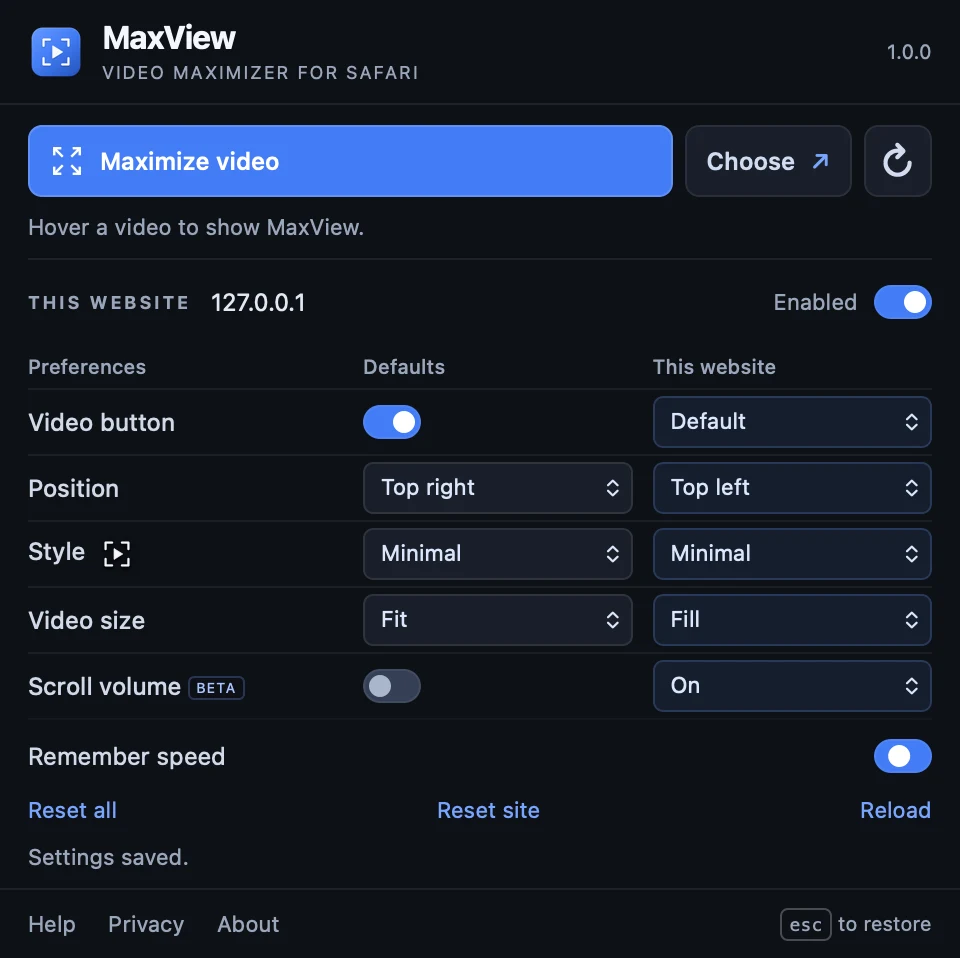Open the Style Defaults dropdown showing Minimal
Image resolution: width=960 pixels, height=958 pixels.
coord(497,554)
